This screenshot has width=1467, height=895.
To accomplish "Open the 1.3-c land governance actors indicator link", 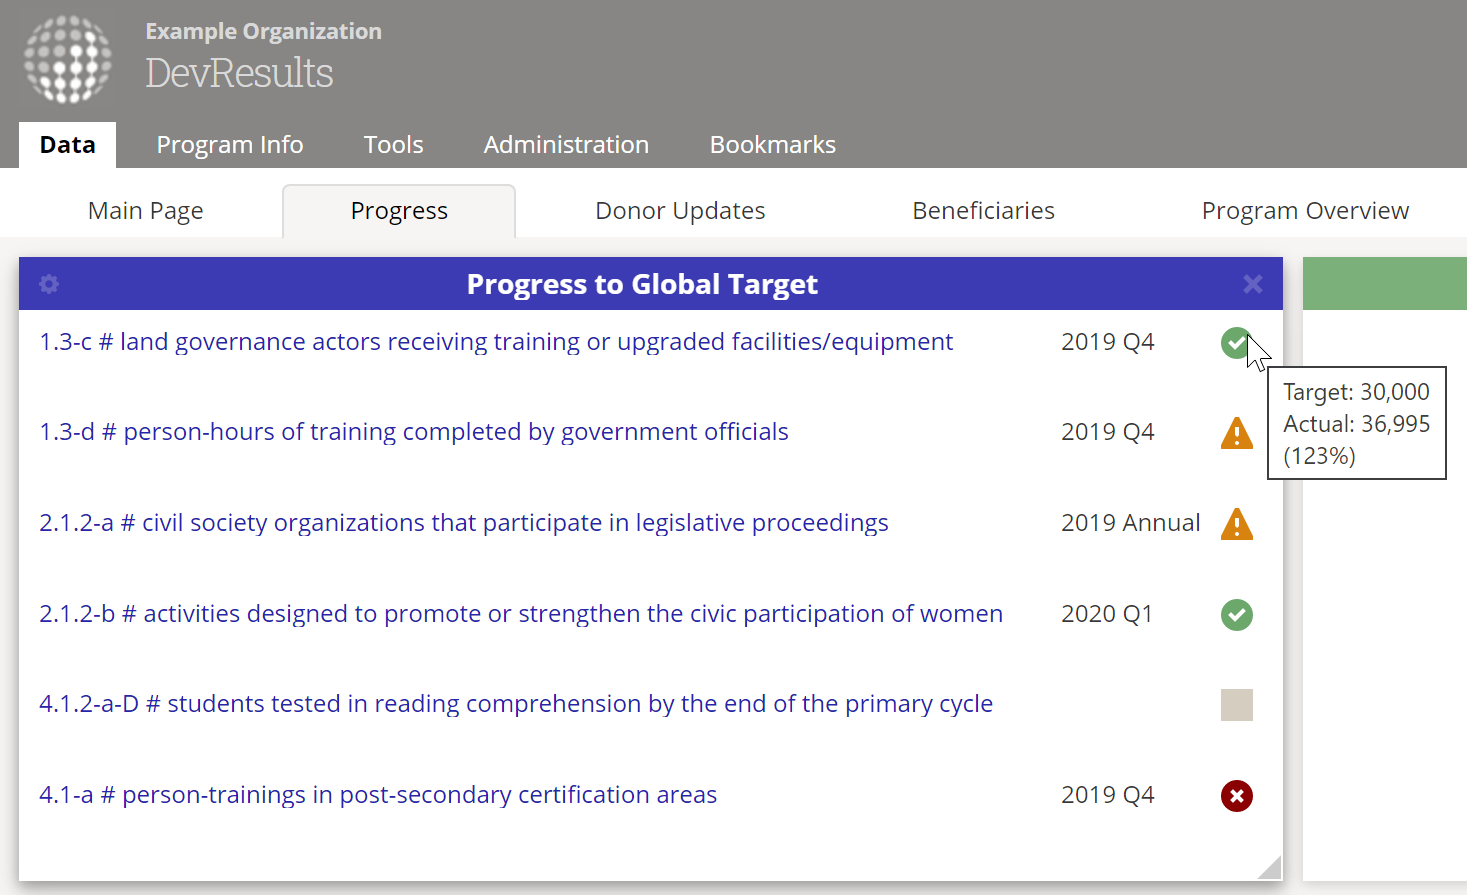I will click(x=496, y=342).
